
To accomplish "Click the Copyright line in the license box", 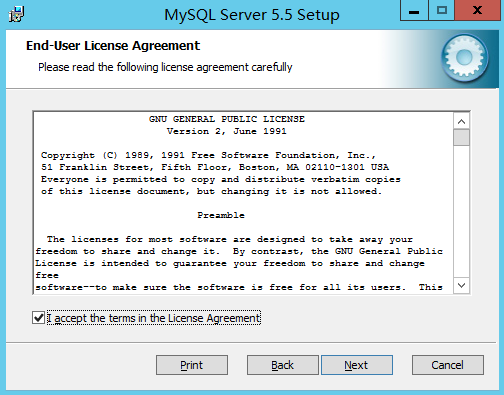I will [x=208, y=155].
